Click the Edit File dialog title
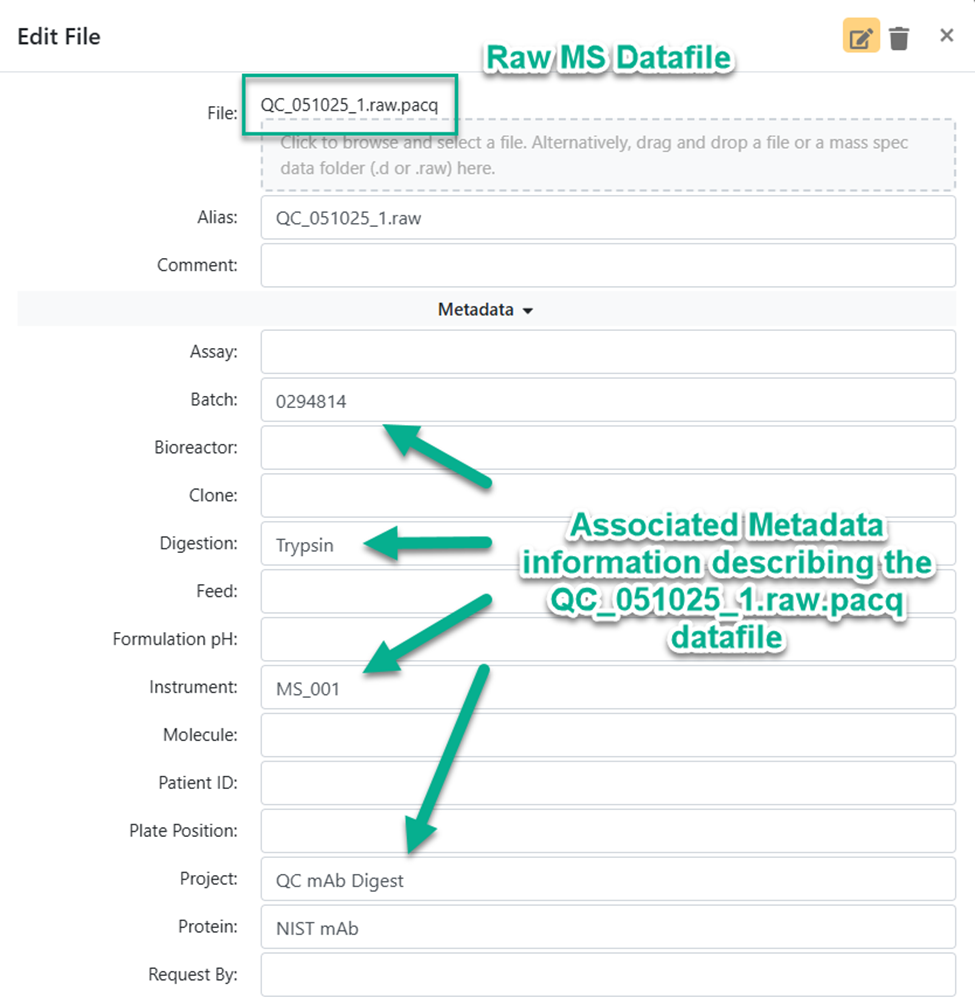 coord(59,37)
